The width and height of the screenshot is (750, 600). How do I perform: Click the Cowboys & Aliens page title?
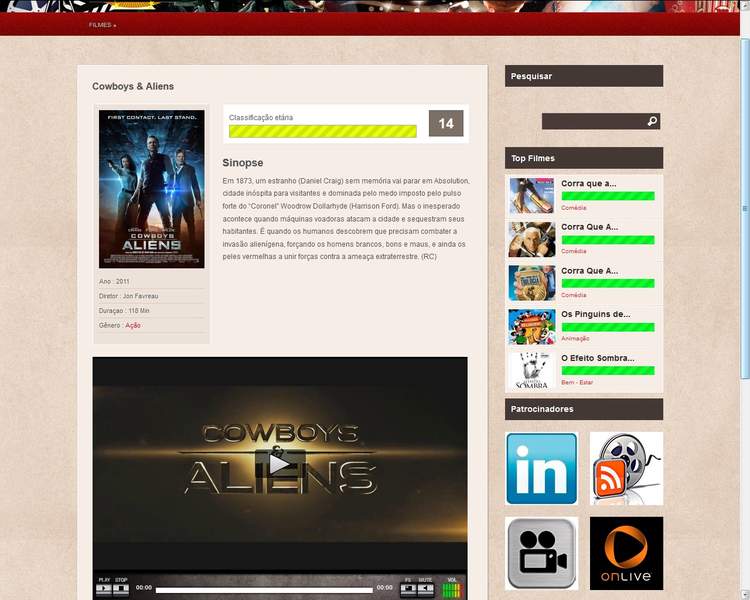click(x=133, y=86)
